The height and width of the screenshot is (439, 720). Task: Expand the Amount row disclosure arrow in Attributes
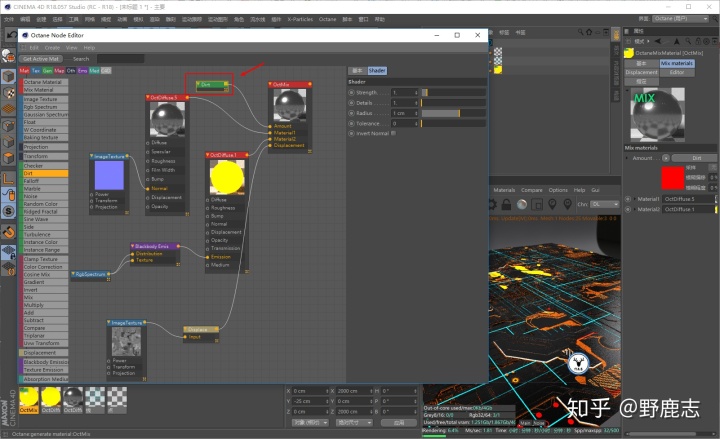(x=627, y=158)
